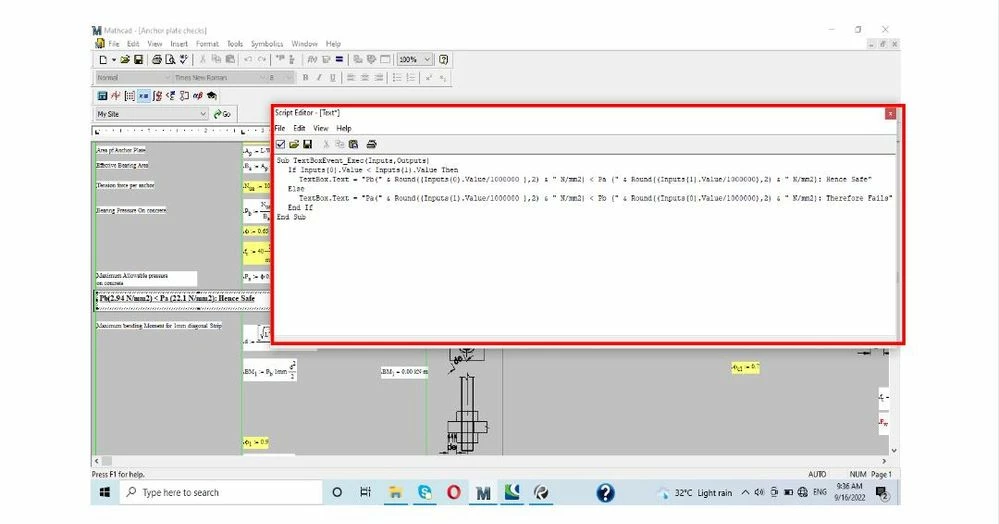This screenshot has width=999, height=524.
Task: Run spelling check in Mathcad toolbar
Action: pos(183,59)
